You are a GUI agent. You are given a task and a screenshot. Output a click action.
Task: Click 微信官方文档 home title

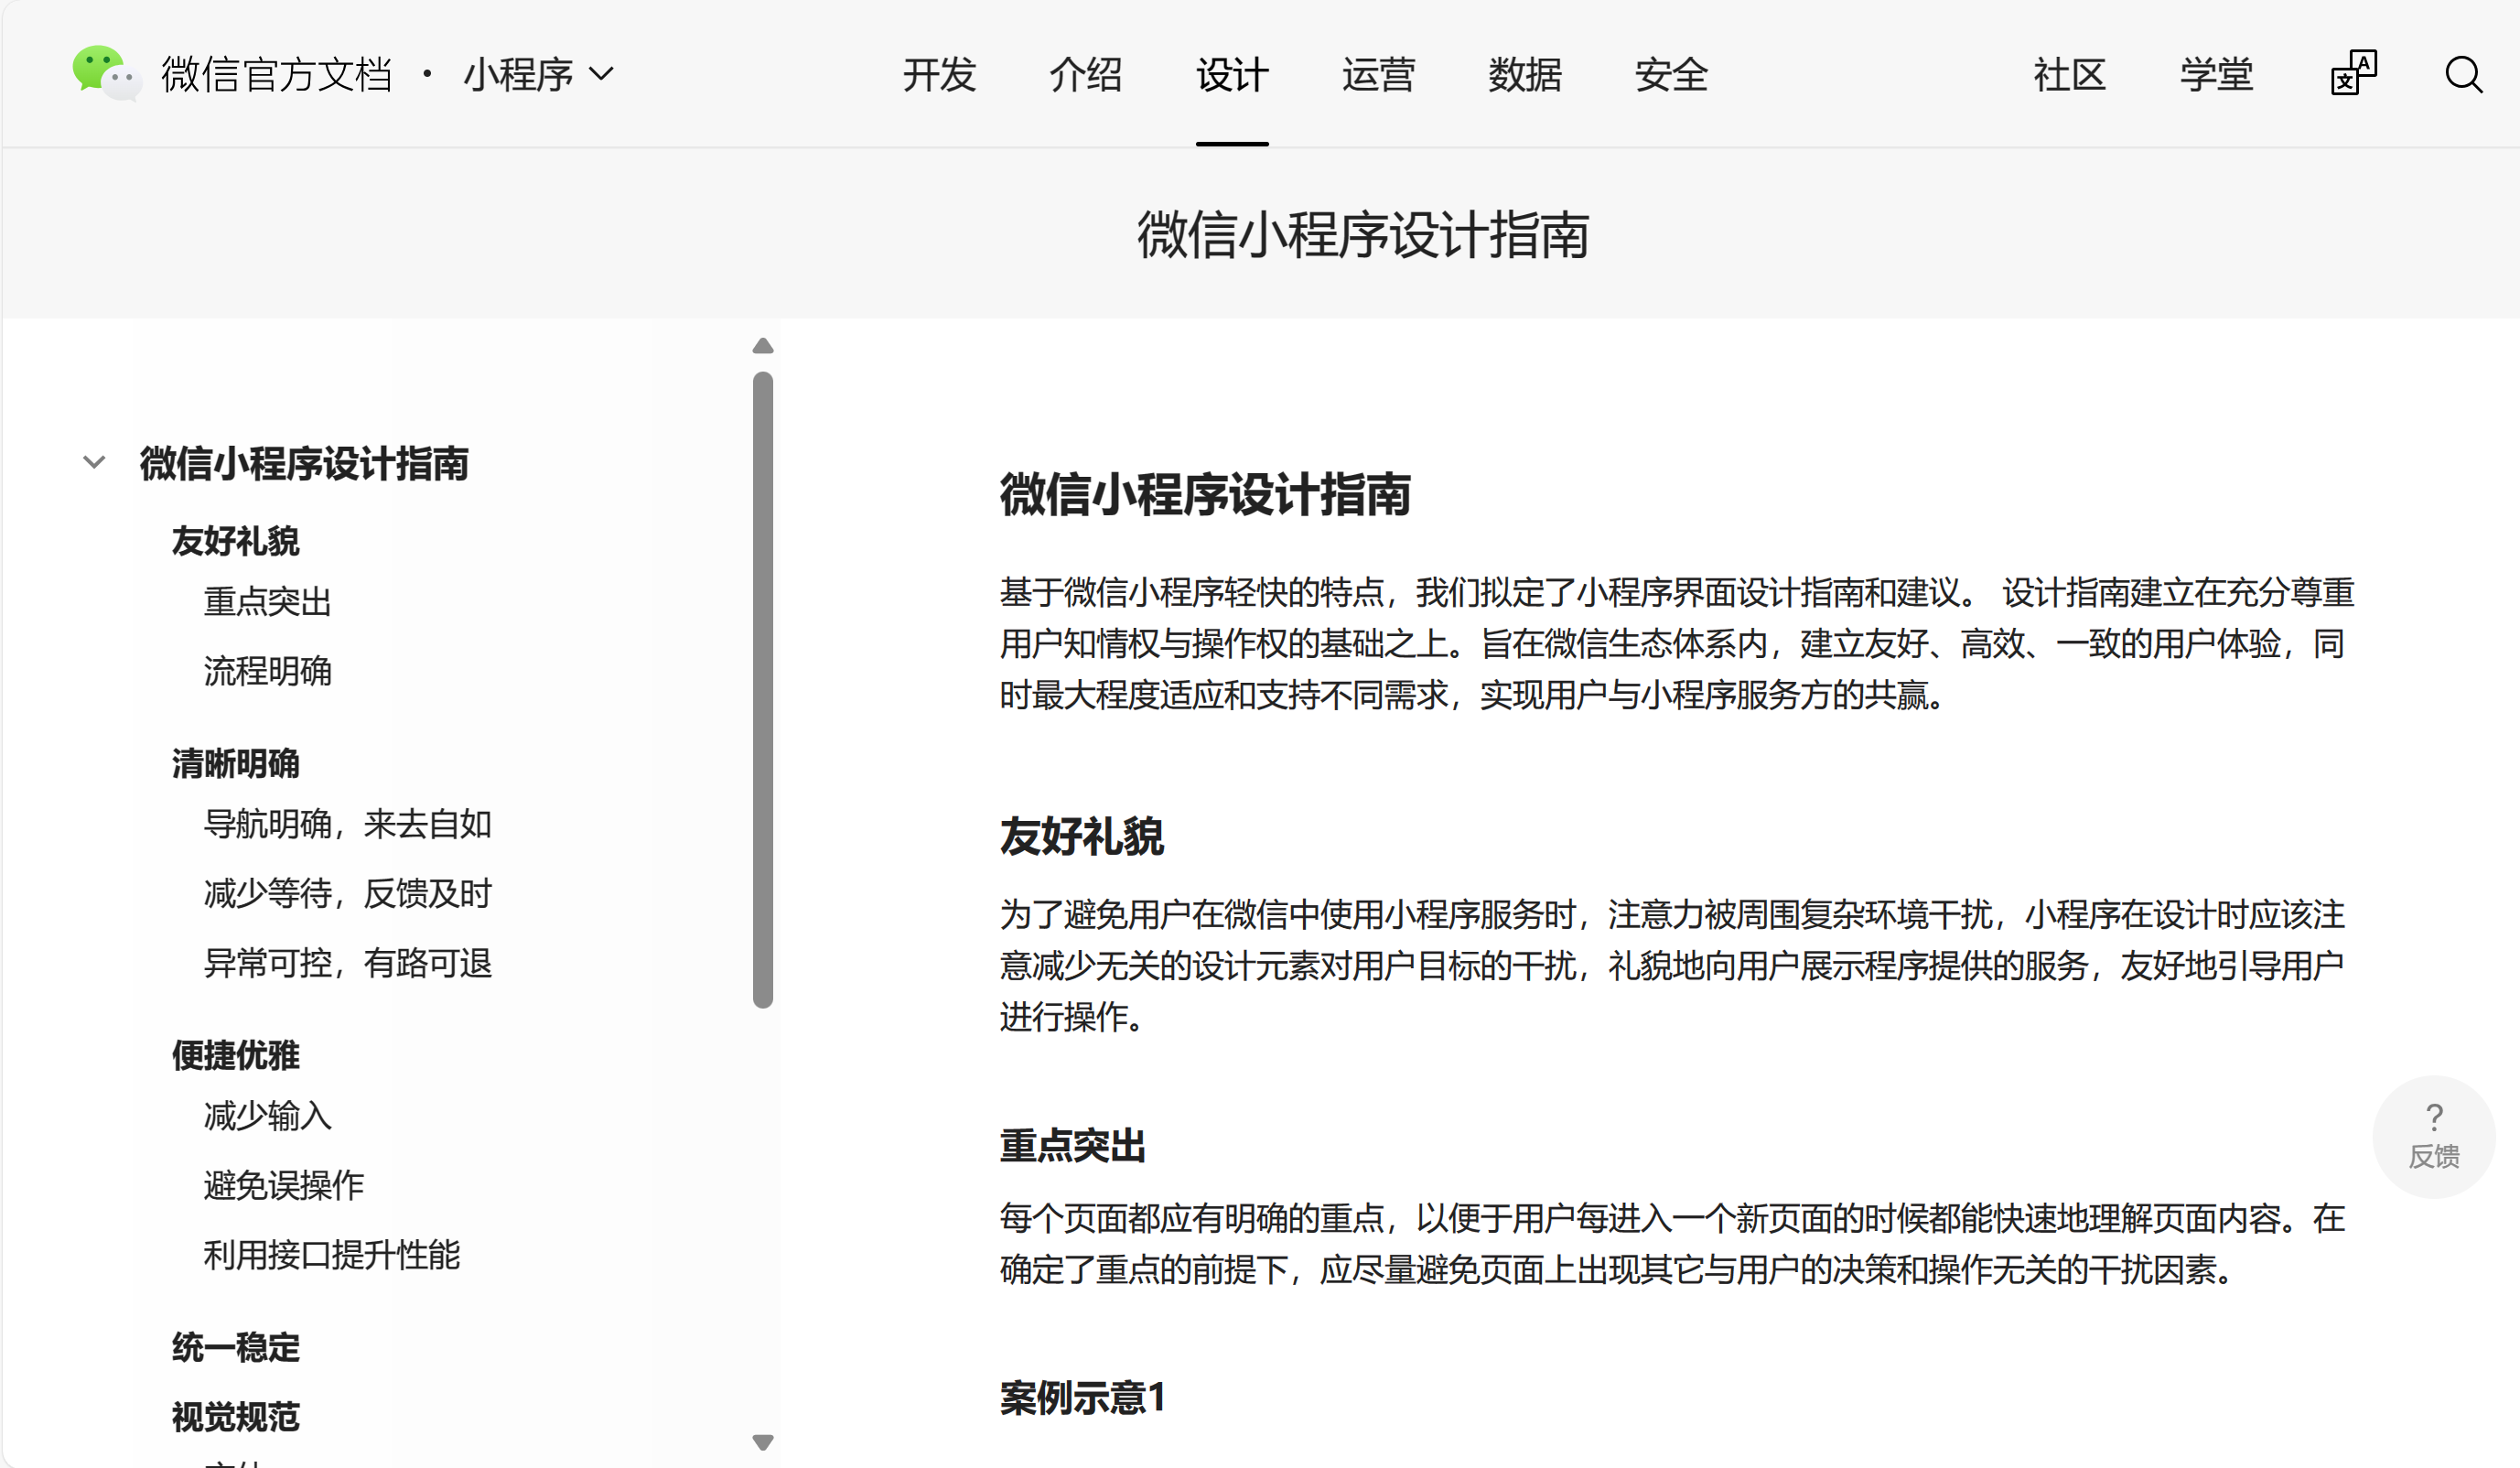point(276,75)
